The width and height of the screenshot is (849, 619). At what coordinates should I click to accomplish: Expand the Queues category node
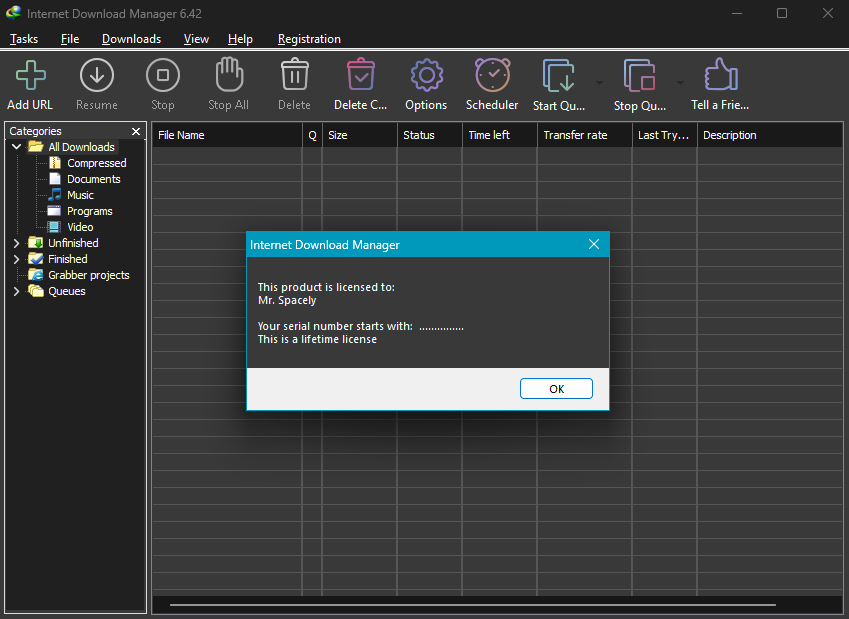coord(16,291)
